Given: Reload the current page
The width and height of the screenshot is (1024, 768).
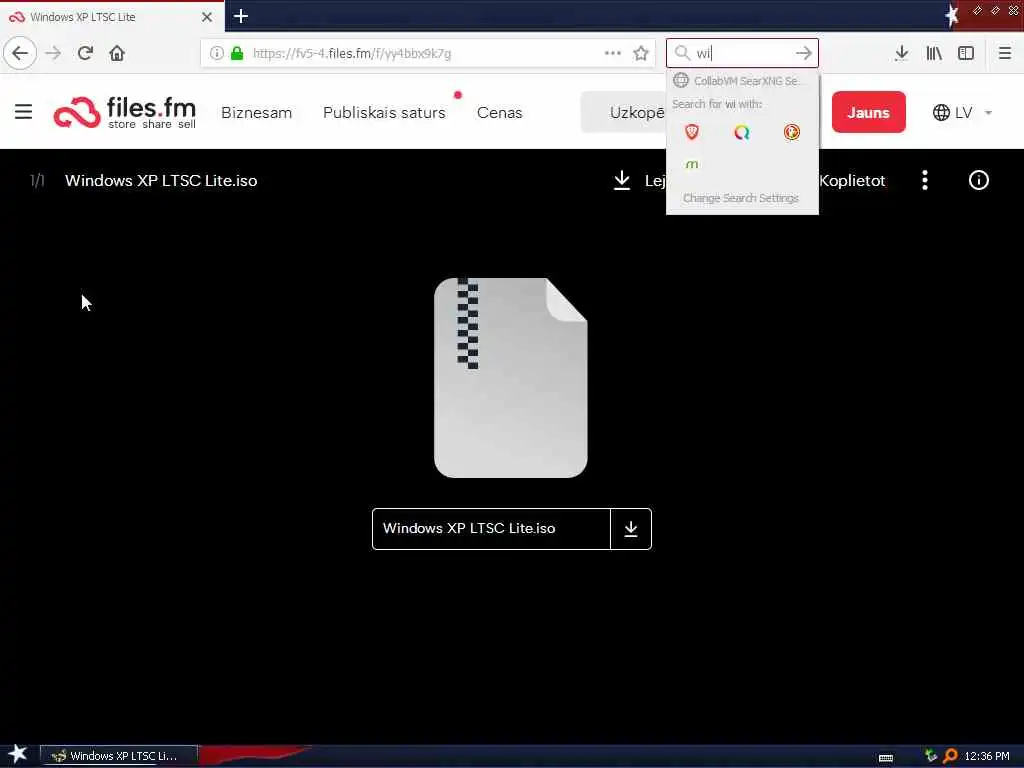Looking at the screenshot, I should coord(86,53).
